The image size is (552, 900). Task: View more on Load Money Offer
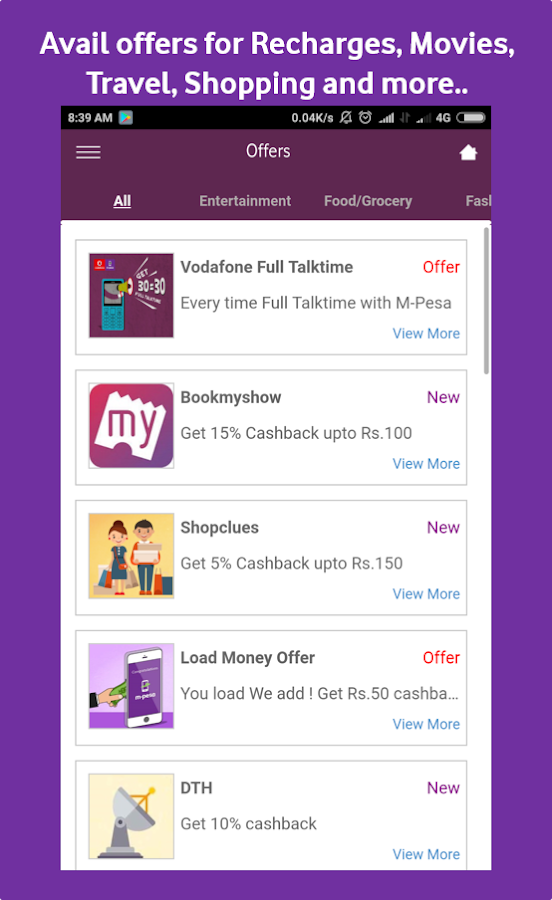(x=426, y=724)
